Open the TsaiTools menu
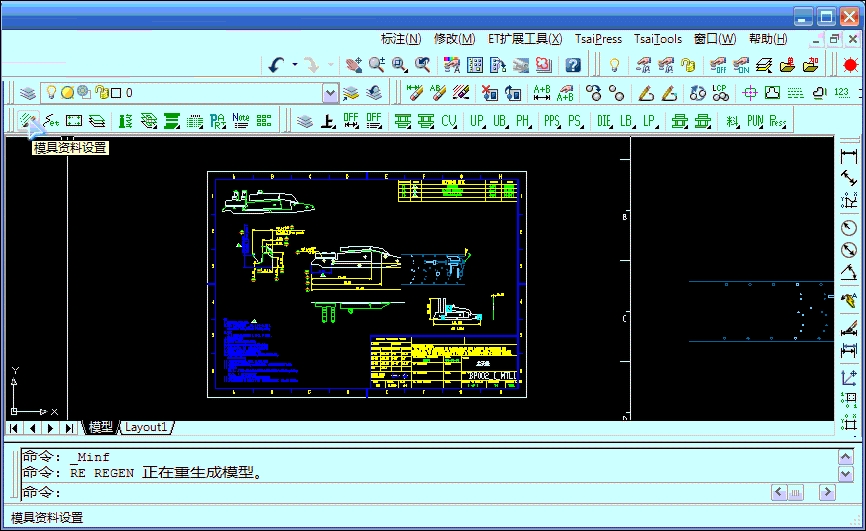866x531 pixels. pos(658,39)
